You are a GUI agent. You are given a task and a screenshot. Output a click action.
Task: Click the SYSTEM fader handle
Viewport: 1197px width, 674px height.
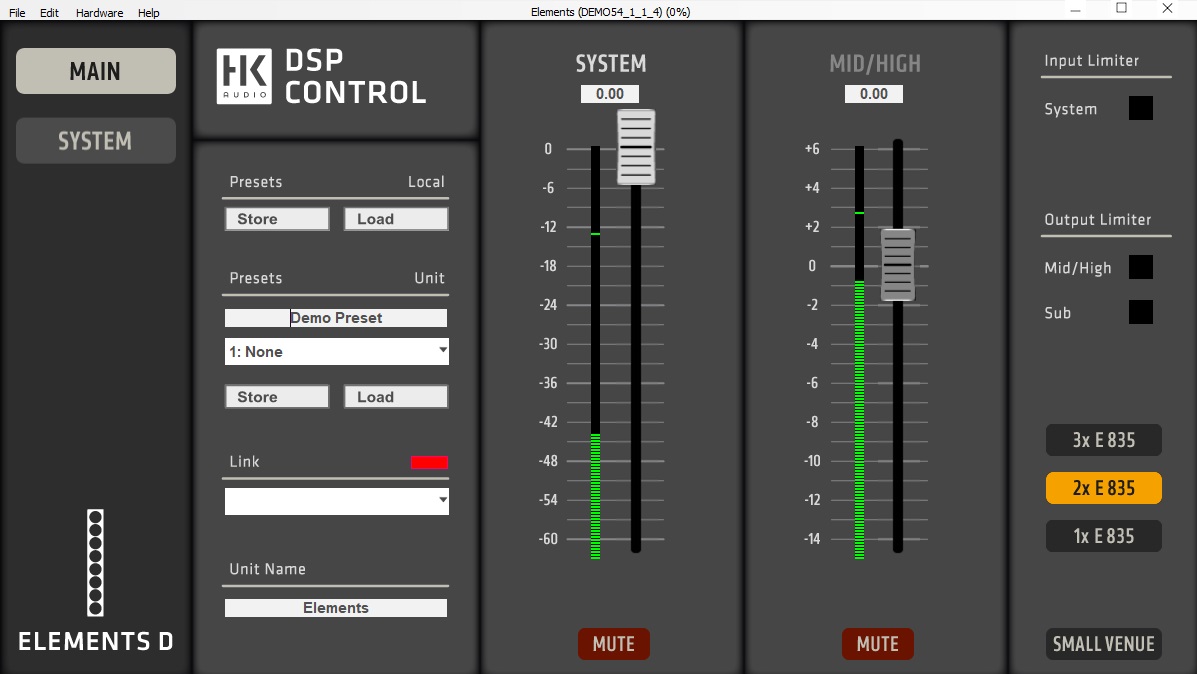(636, 147)
